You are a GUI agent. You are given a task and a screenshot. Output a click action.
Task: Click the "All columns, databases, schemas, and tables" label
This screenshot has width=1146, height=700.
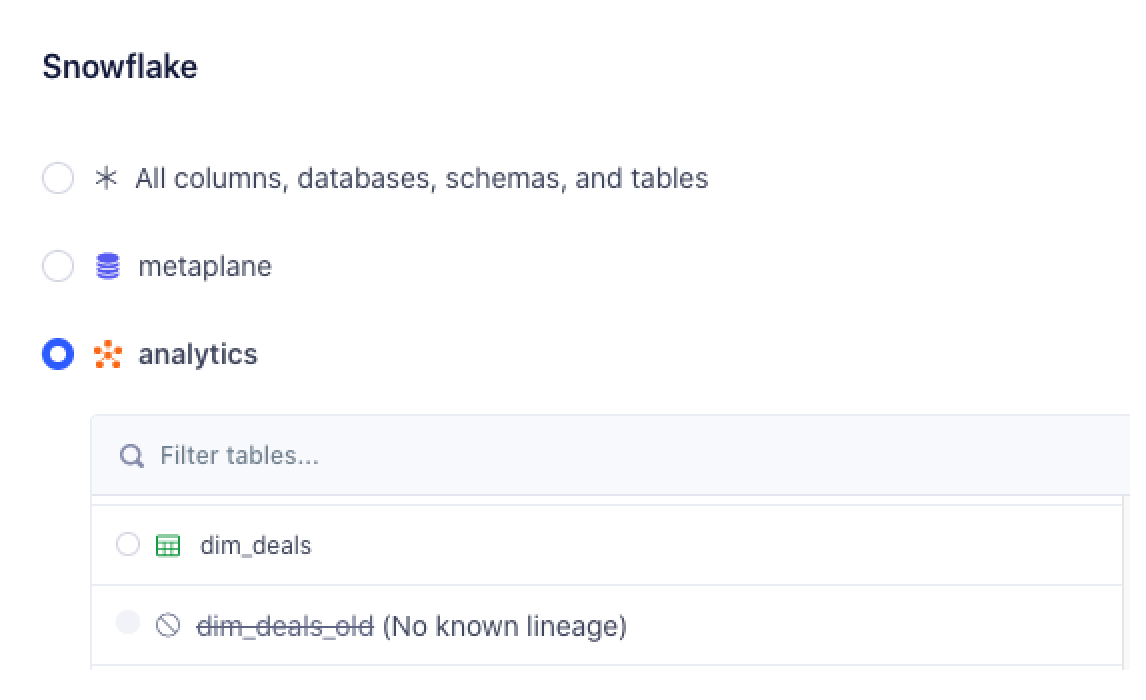[x=421, y=179]
